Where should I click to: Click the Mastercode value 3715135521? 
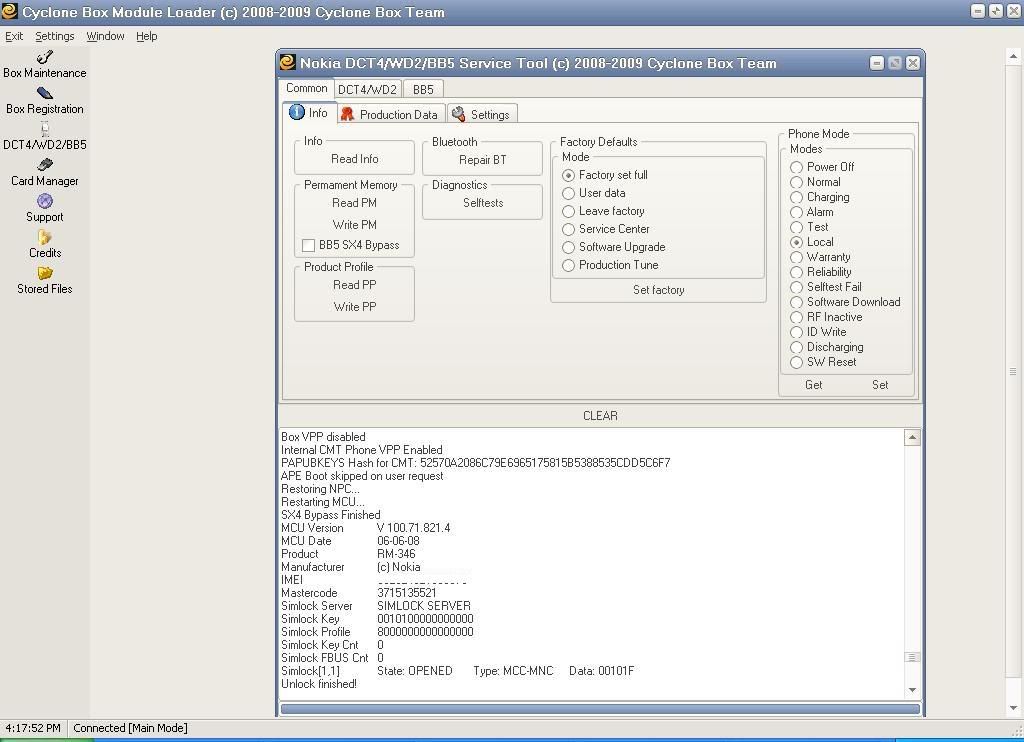pyautogui.click(x=407, y=593)
